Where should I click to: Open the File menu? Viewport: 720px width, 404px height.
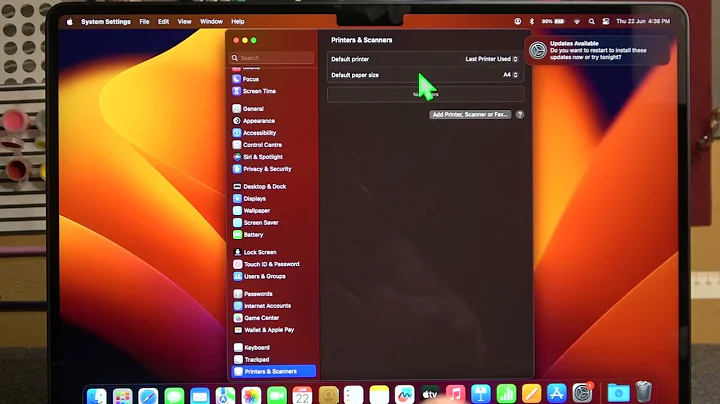(144, 22)
